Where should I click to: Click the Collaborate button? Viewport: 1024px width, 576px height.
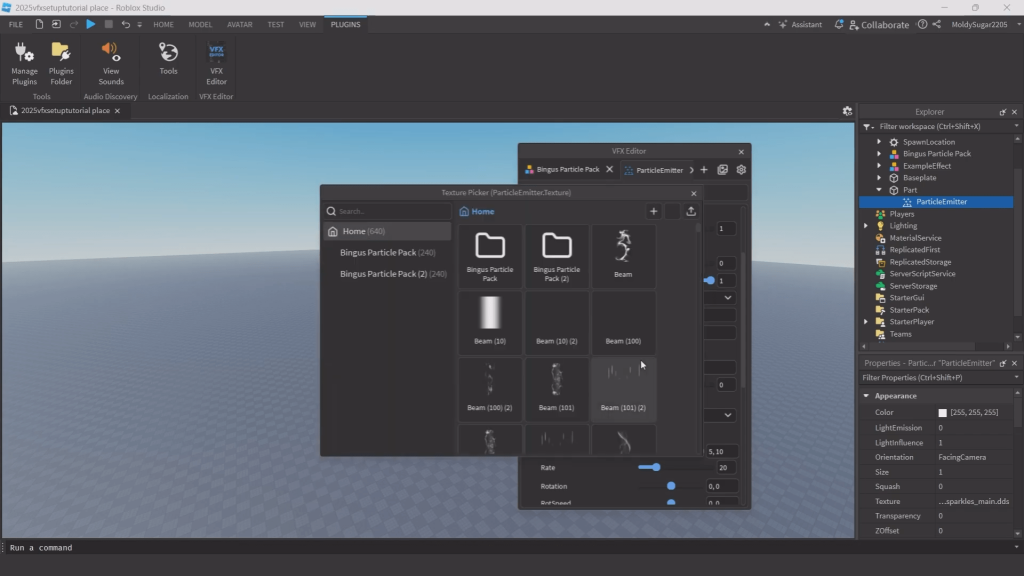pos(878,25)
